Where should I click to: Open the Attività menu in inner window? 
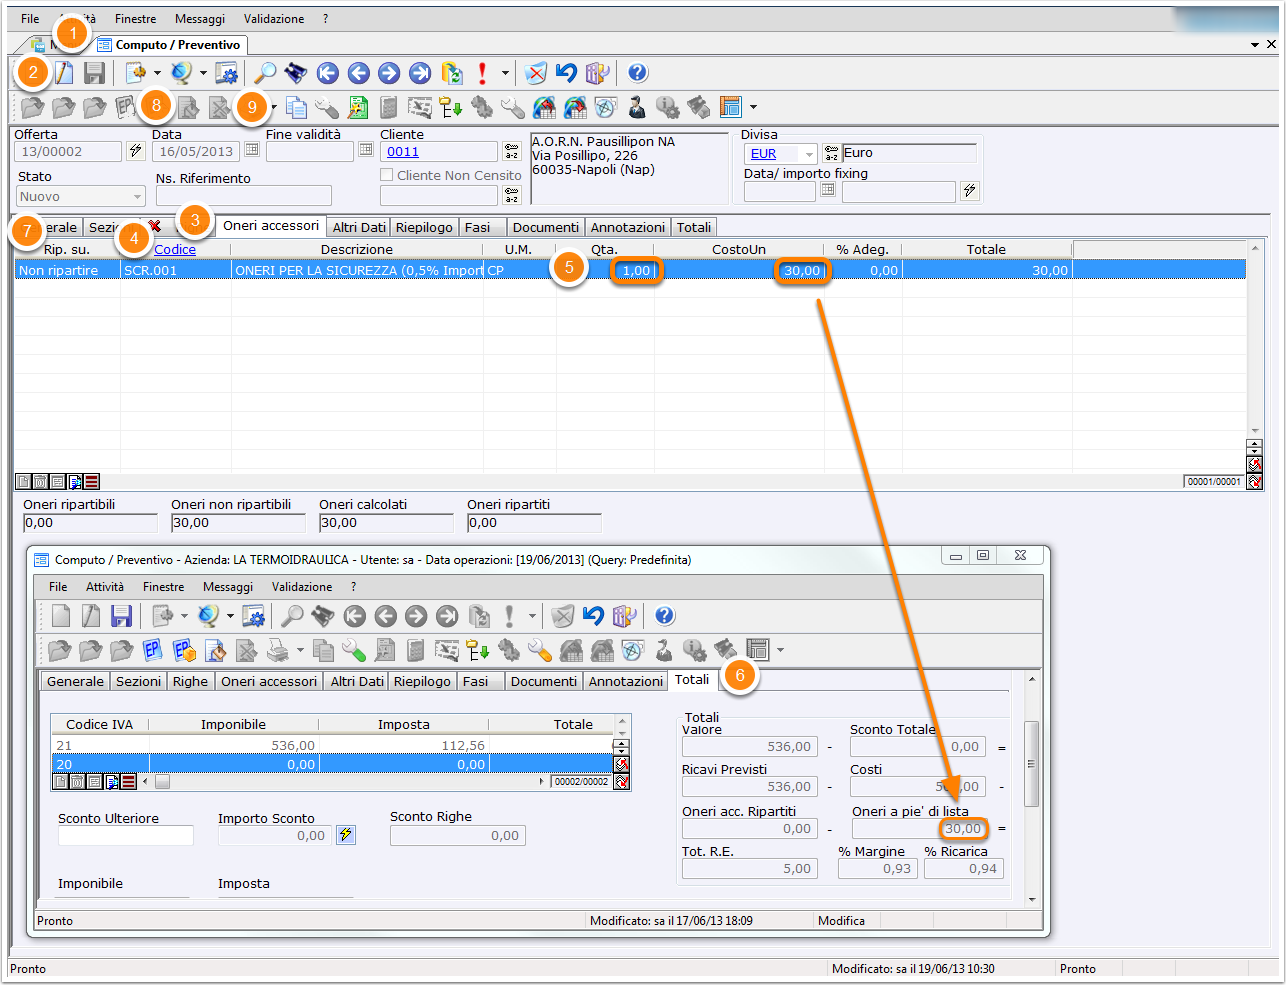click(x=105, y=587)
